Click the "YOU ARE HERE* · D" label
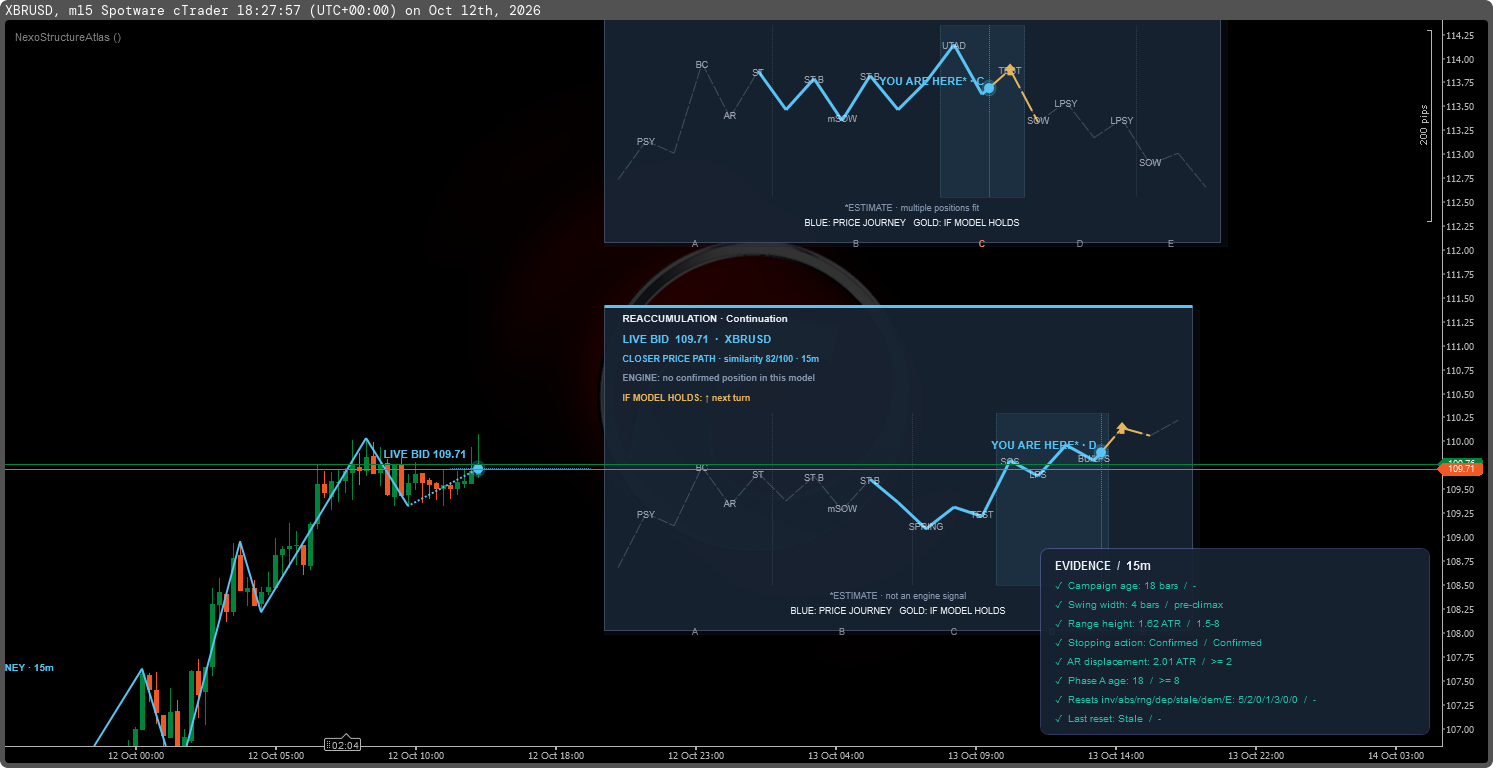 pos(1044,445)
